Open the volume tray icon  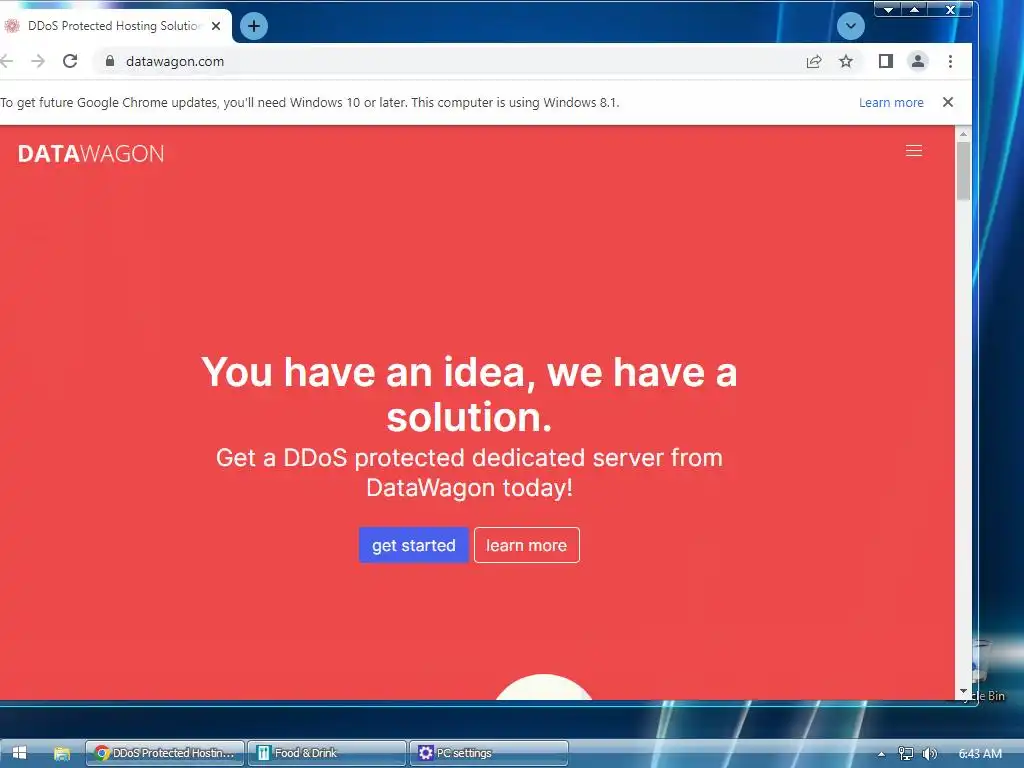pos(929,754)
